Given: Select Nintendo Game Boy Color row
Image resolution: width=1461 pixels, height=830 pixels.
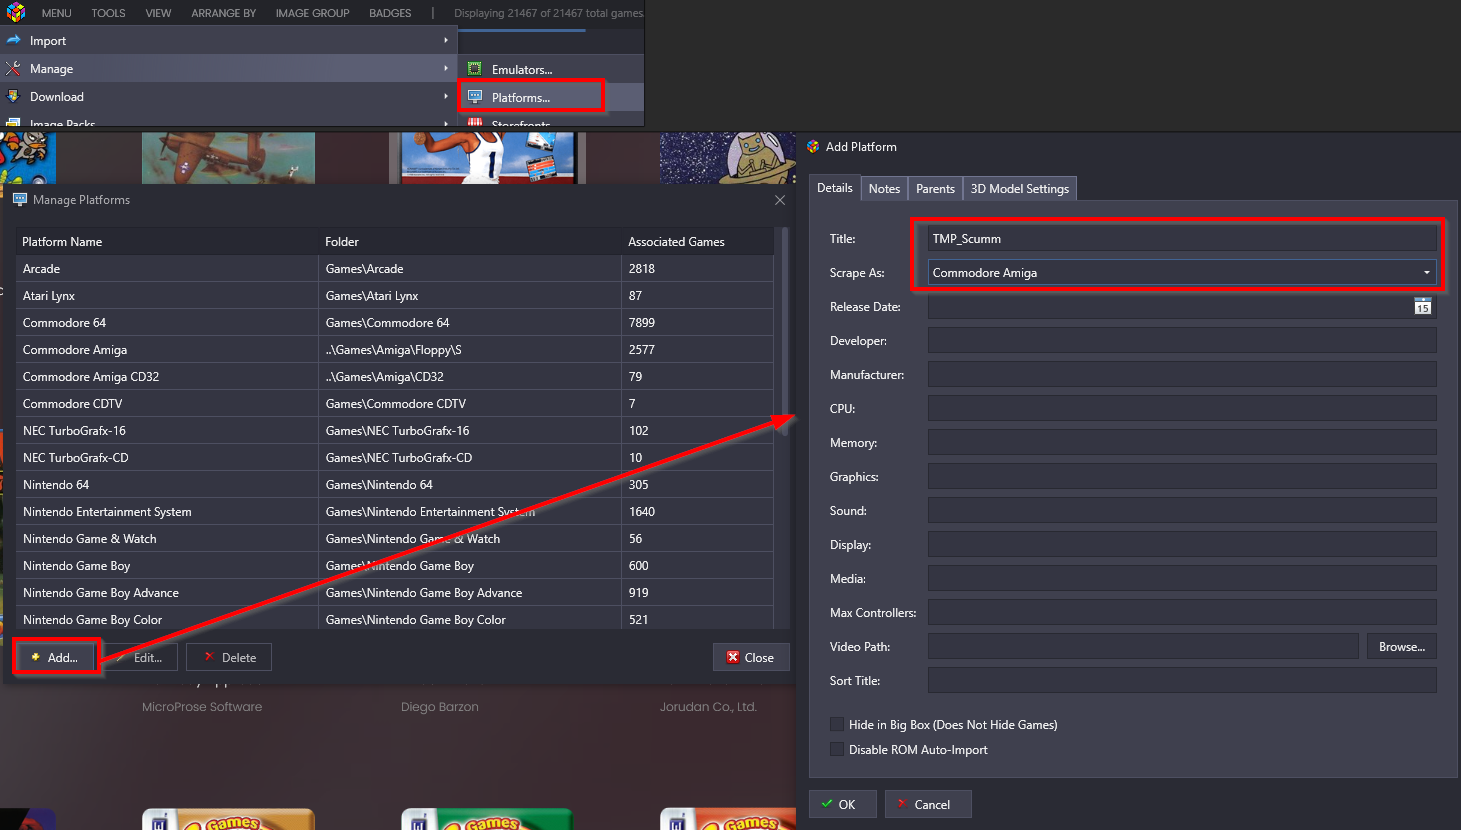Looking at the screenshot, I should pos(395,619).
